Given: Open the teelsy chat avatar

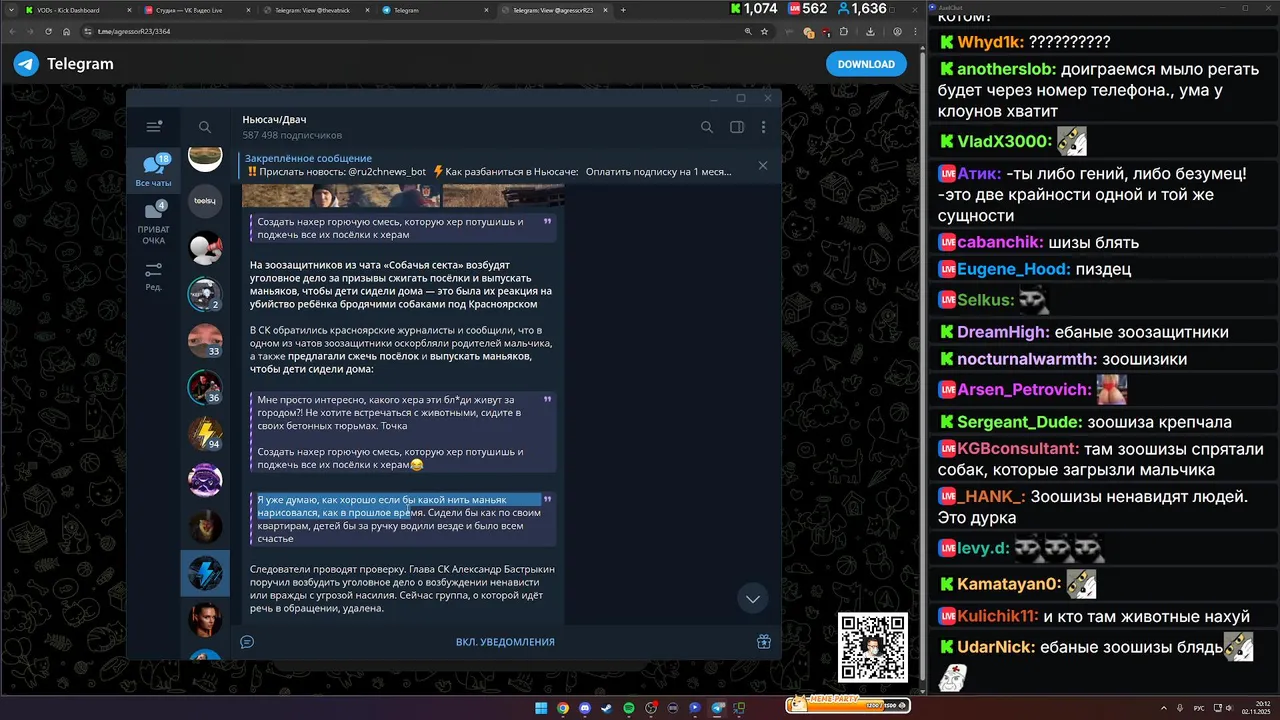Looking at the screenshot, I should pos(205,201).
